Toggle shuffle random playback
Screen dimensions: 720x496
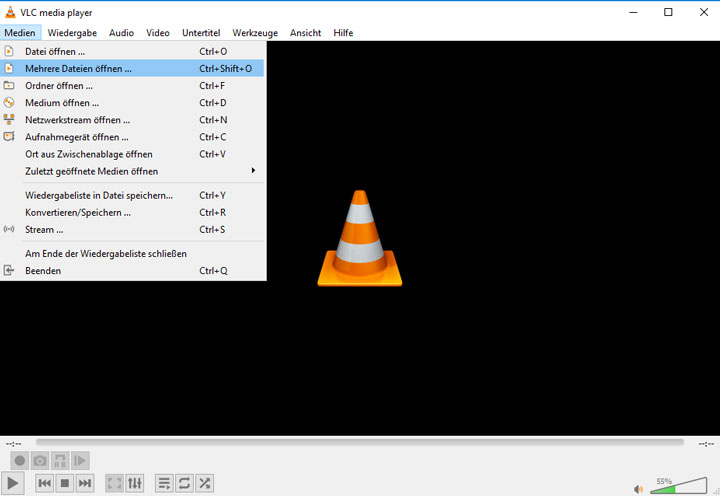(x=204, y=483)
